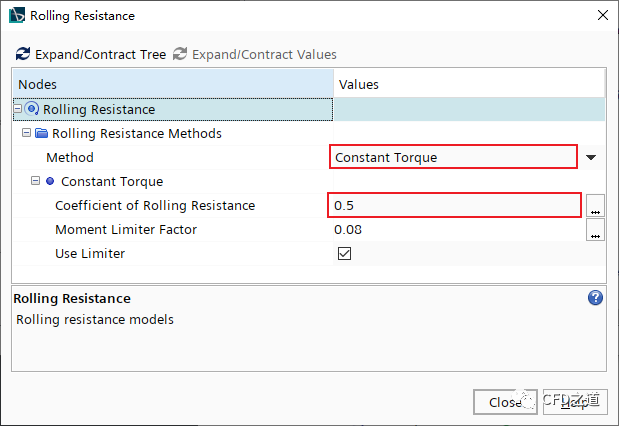
Task: Collapse the Constant Torque node
Action: tap(36, 182)
